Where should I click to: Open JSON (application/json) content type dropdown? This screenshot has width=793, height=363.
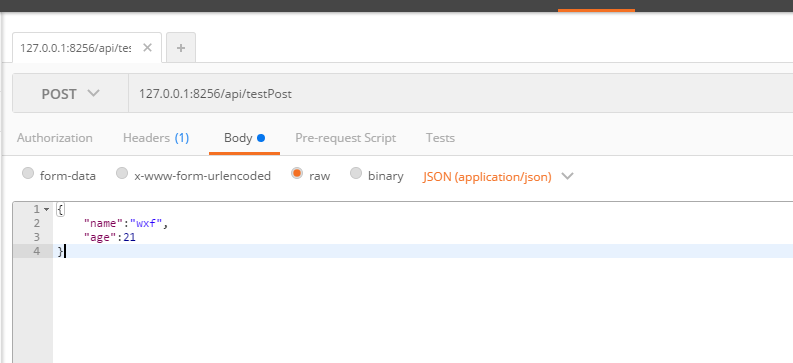pos(498,176)
